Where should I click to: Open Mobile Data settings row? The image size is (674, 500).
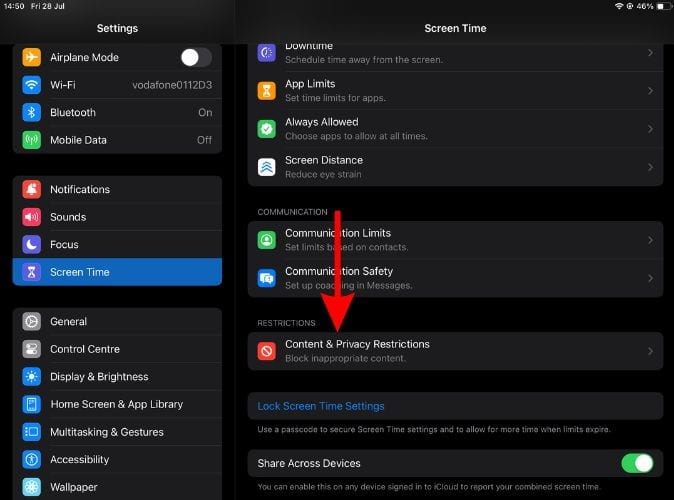point(117,140)
